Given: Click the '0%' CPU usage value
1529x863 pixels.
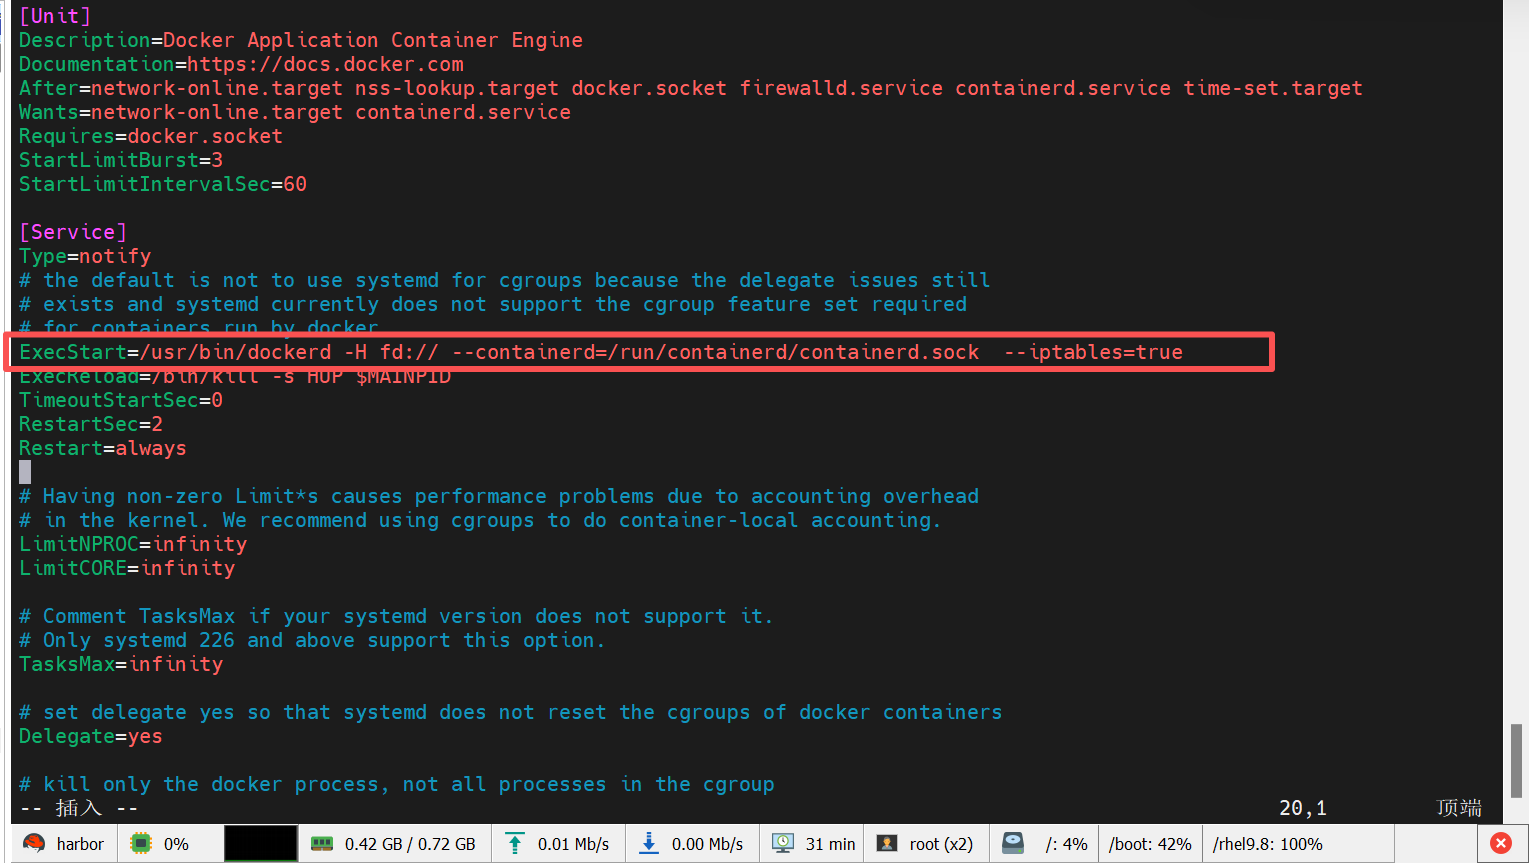Looking at the screenshot, I should 176,844.
